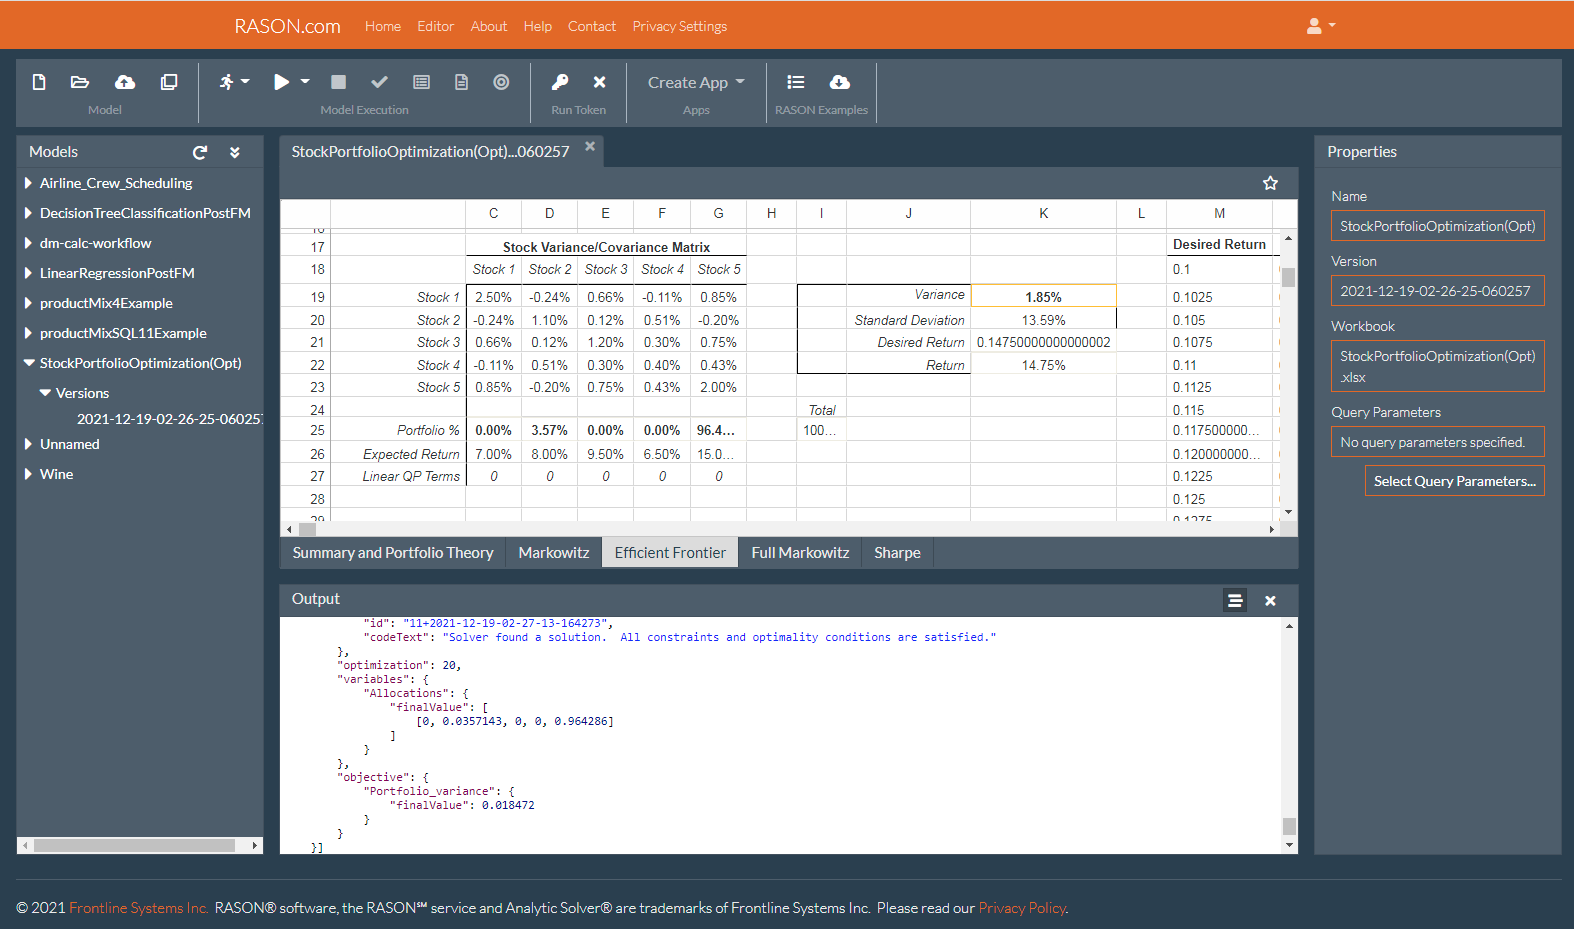Viewport: 1574px width, 929px height.
Task: Collapse the StockPortfolioOptimization(Opt) tree node
Action: 29,363
